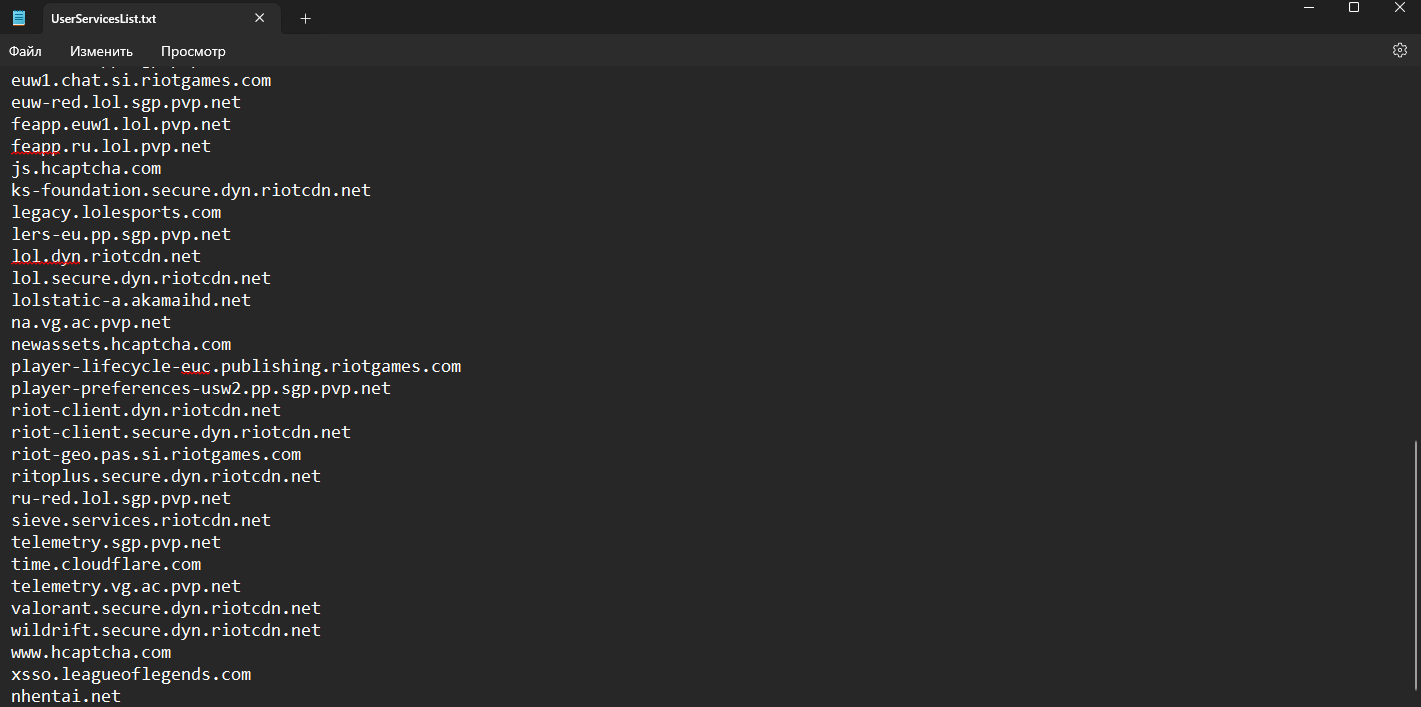Click line xsso.leagueoflegends.com
The height and width of the screenshot is (707, 1421).
tap(131, 674)
